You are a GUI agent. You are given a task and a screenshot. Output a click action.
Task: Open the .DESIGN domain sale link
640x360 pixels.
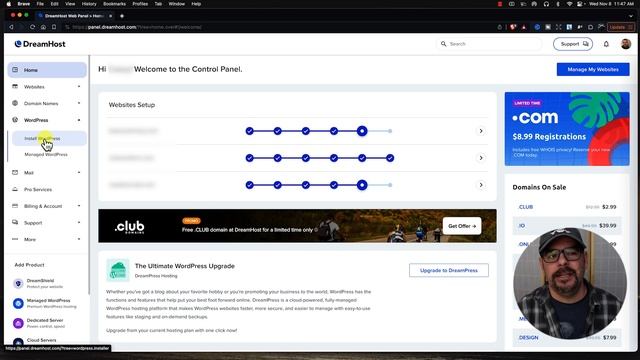click(528, 338)
